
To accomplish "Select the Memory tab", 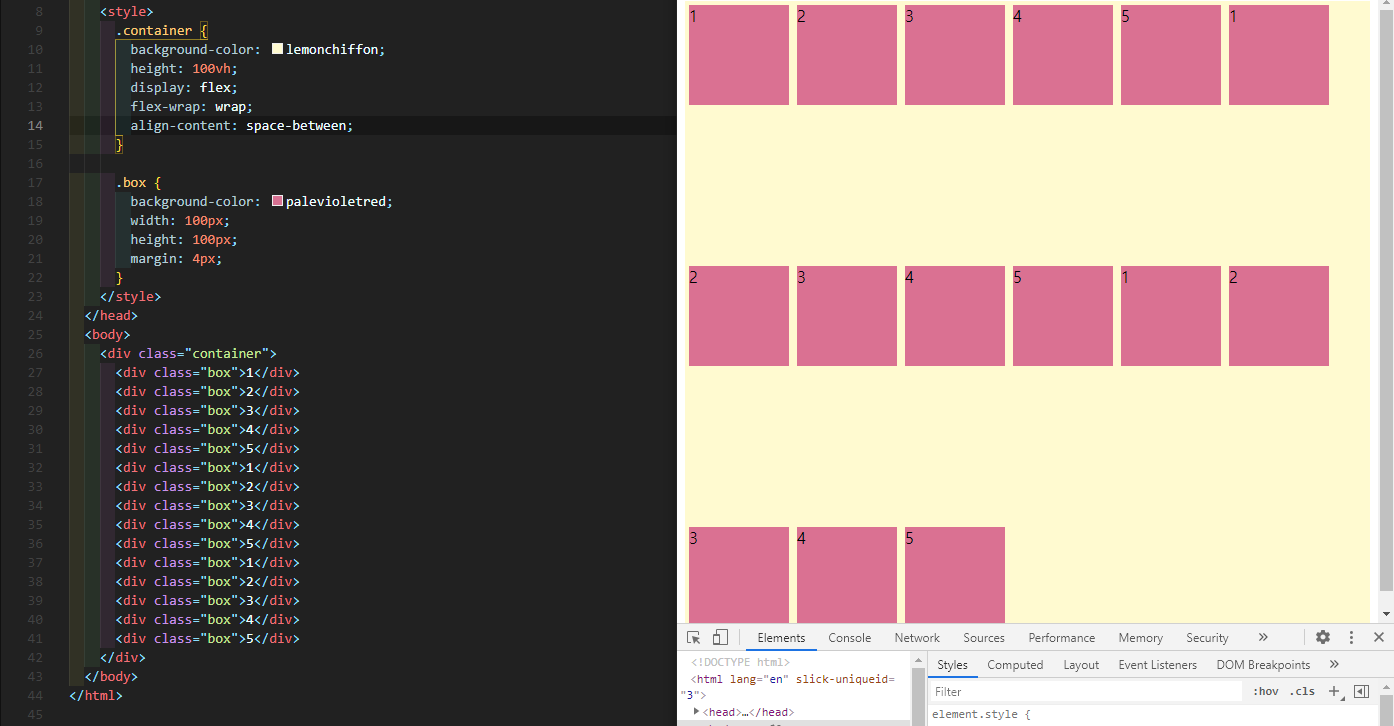I will click(1140, 637).
